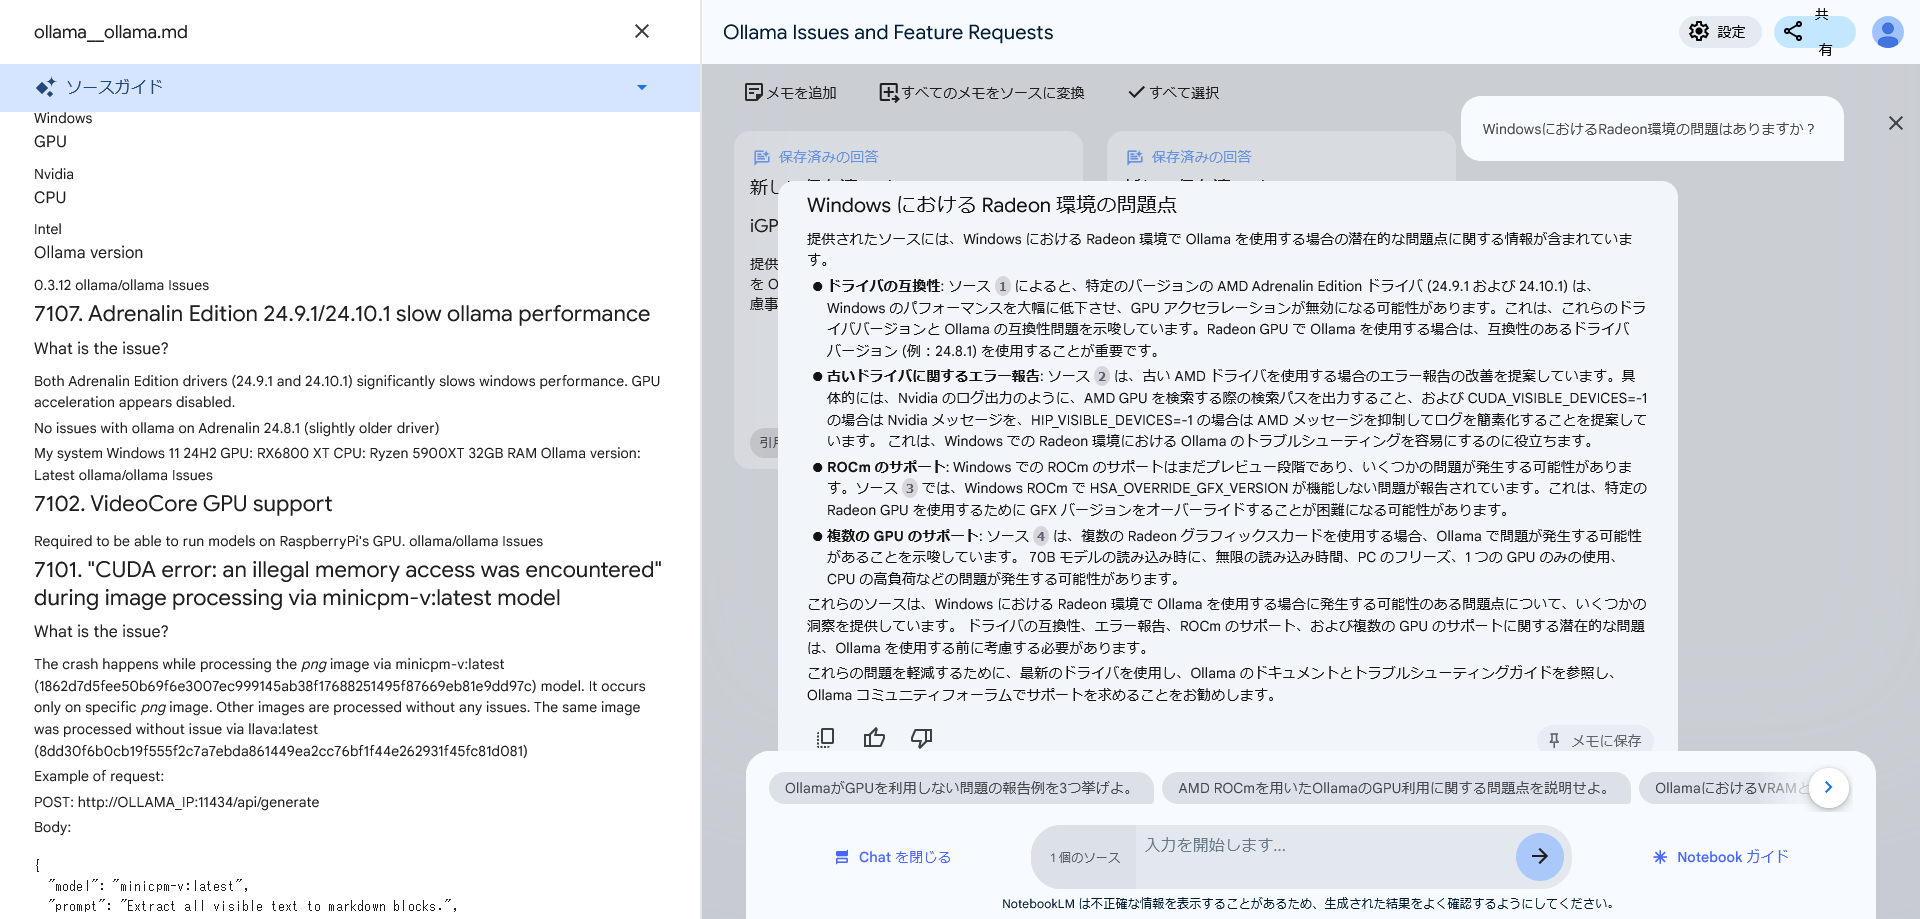Screen dimensions: 1920x919
Task: Click the 1 個のソース indicator
Action: tap(1085, 857)
